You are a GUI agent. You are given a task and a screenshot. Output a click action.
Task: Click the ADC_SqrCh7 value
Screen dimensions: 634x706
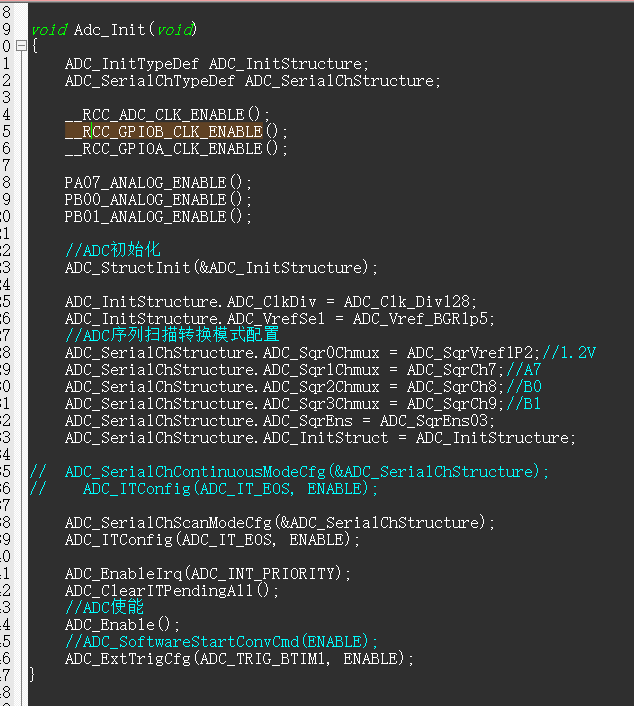coord(452,370)
